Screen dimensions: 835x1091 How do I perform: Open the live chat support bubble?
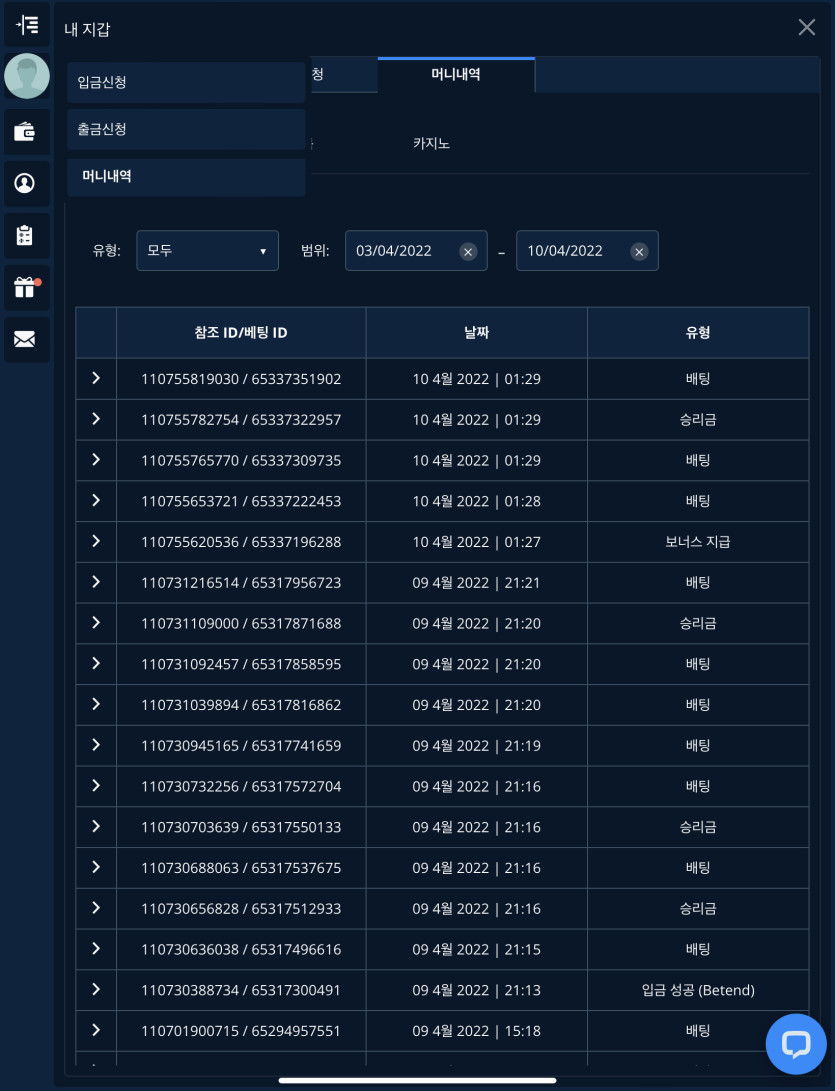(x=796, y=1044)
